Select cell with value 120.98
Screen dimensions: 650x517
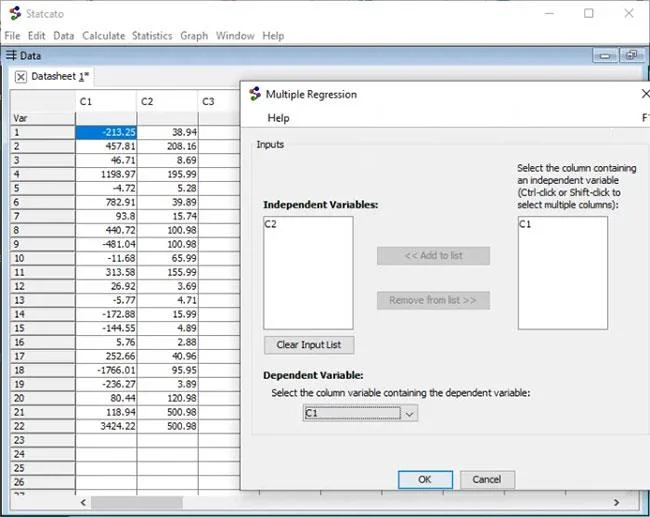(167, 398)
